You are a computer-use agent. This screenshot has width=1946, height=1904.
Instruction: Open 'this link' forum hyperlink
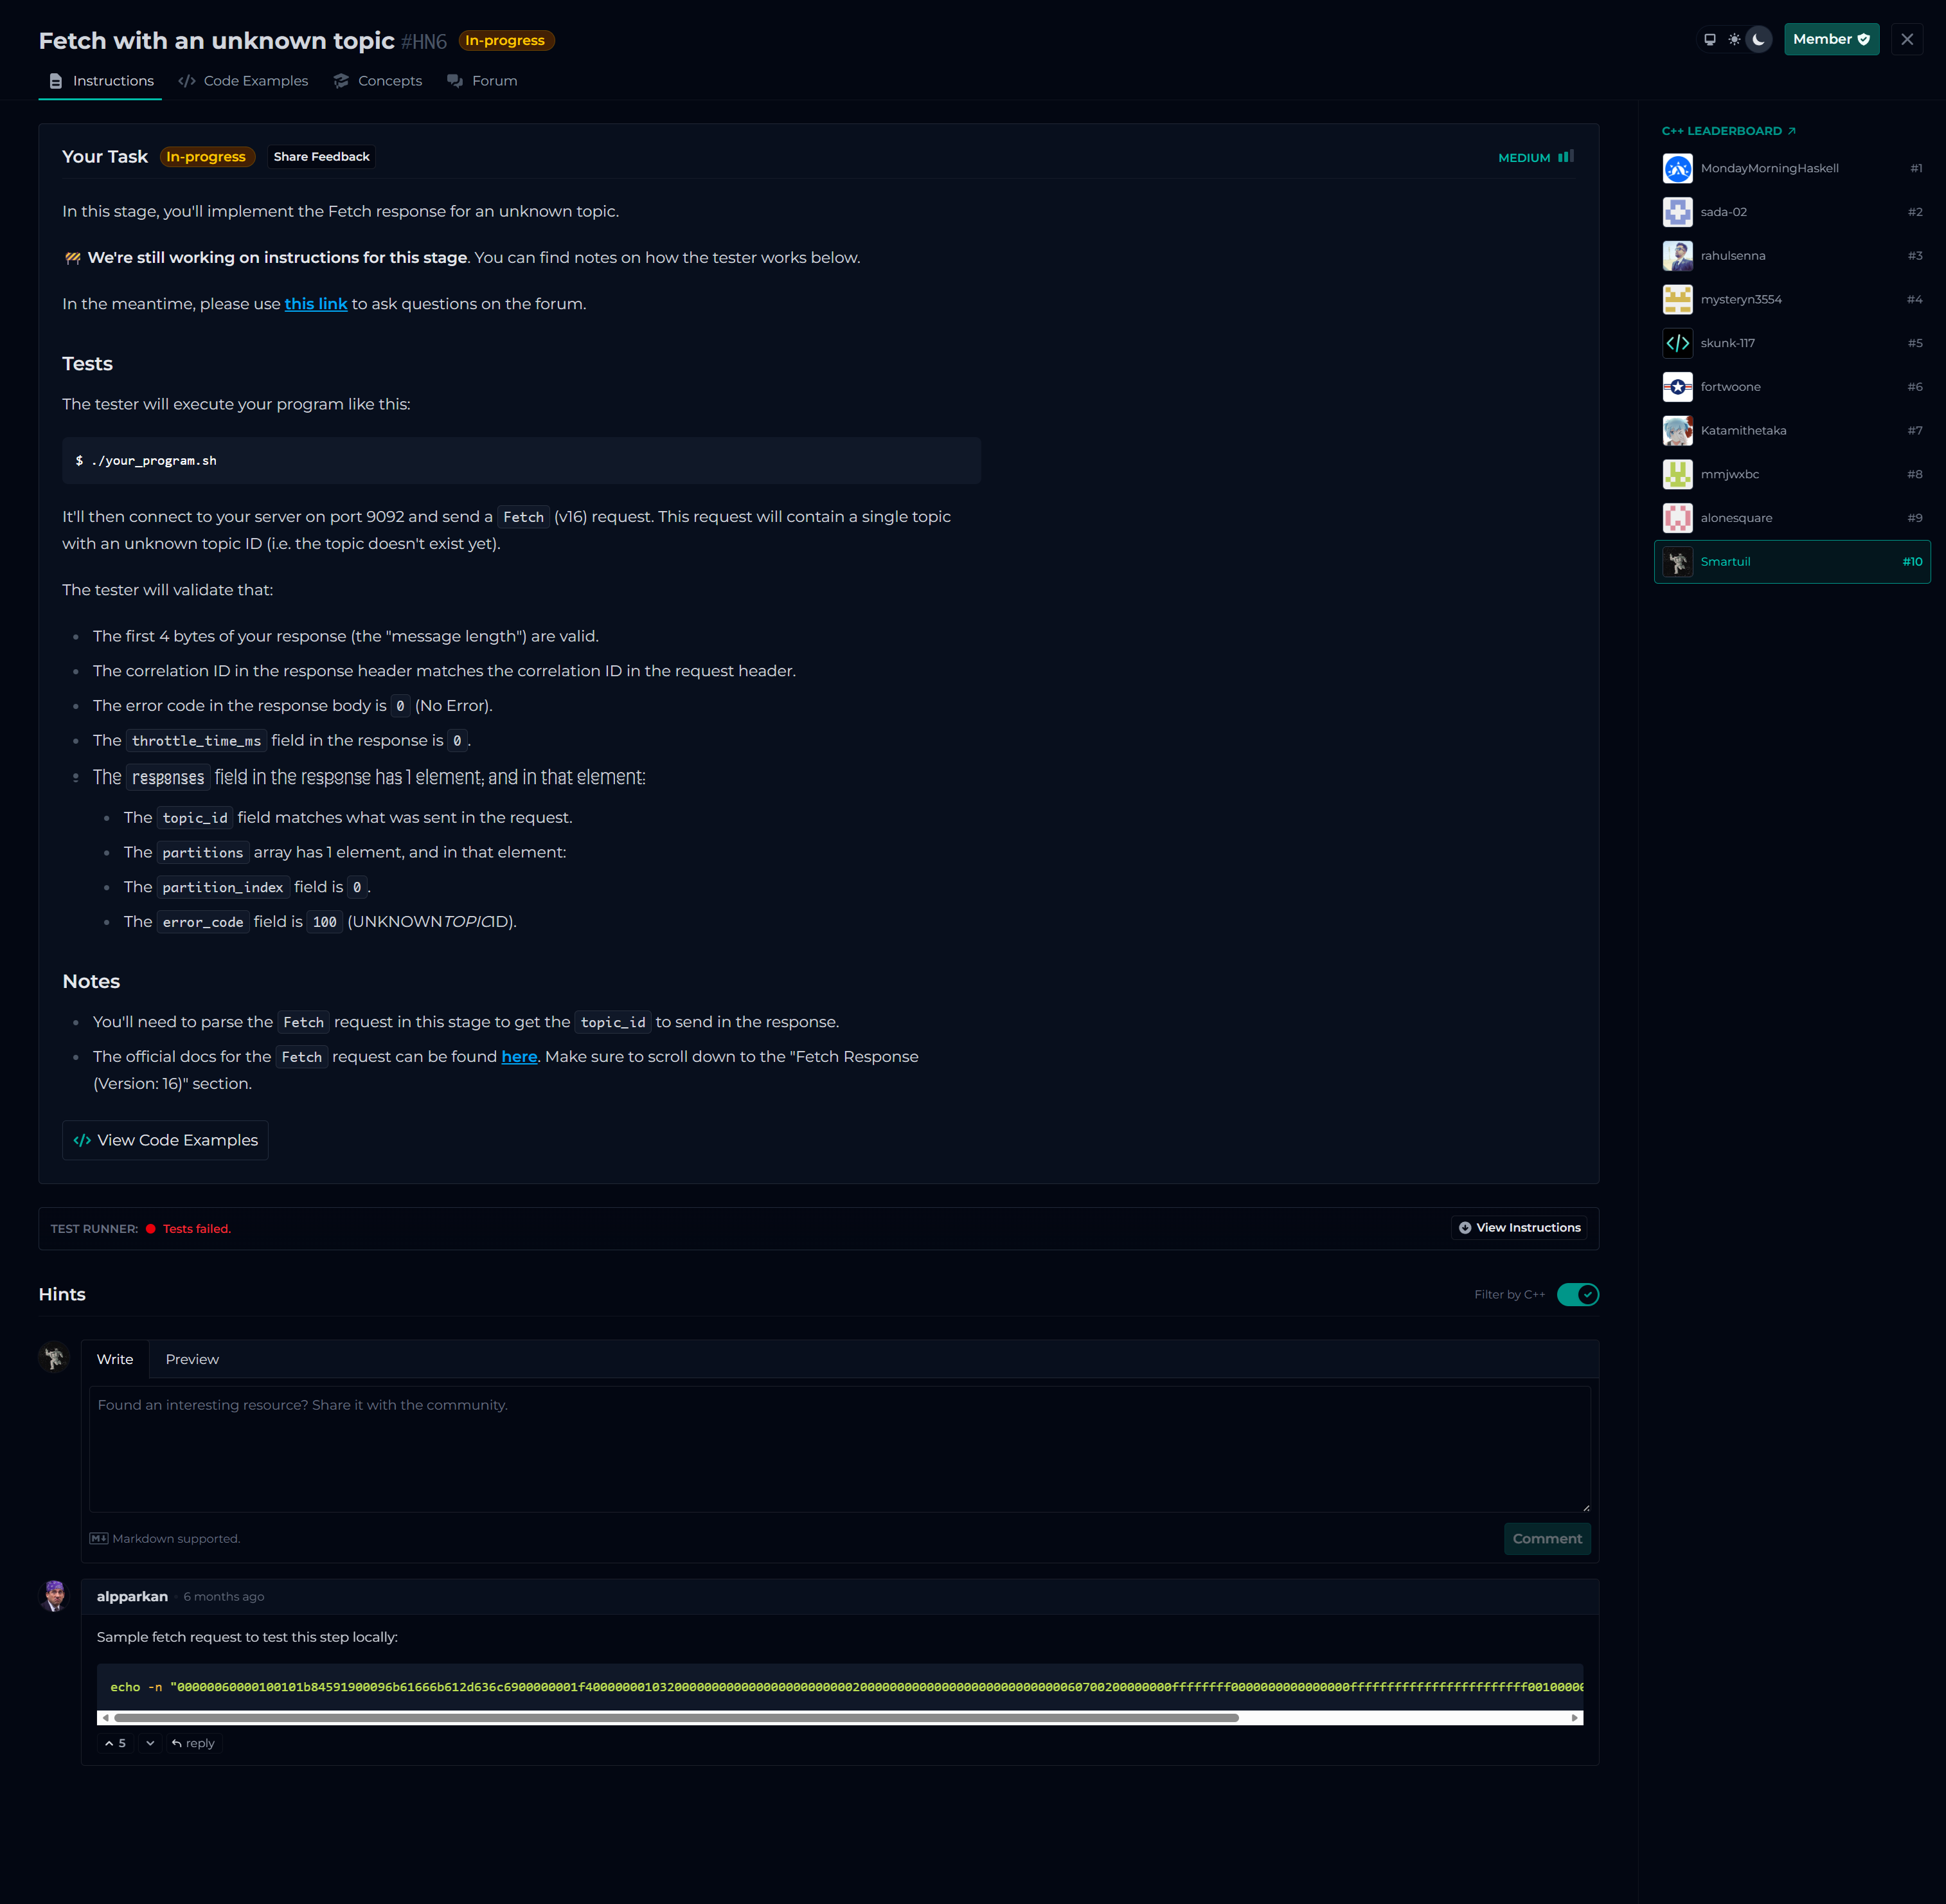coord(315,304)
